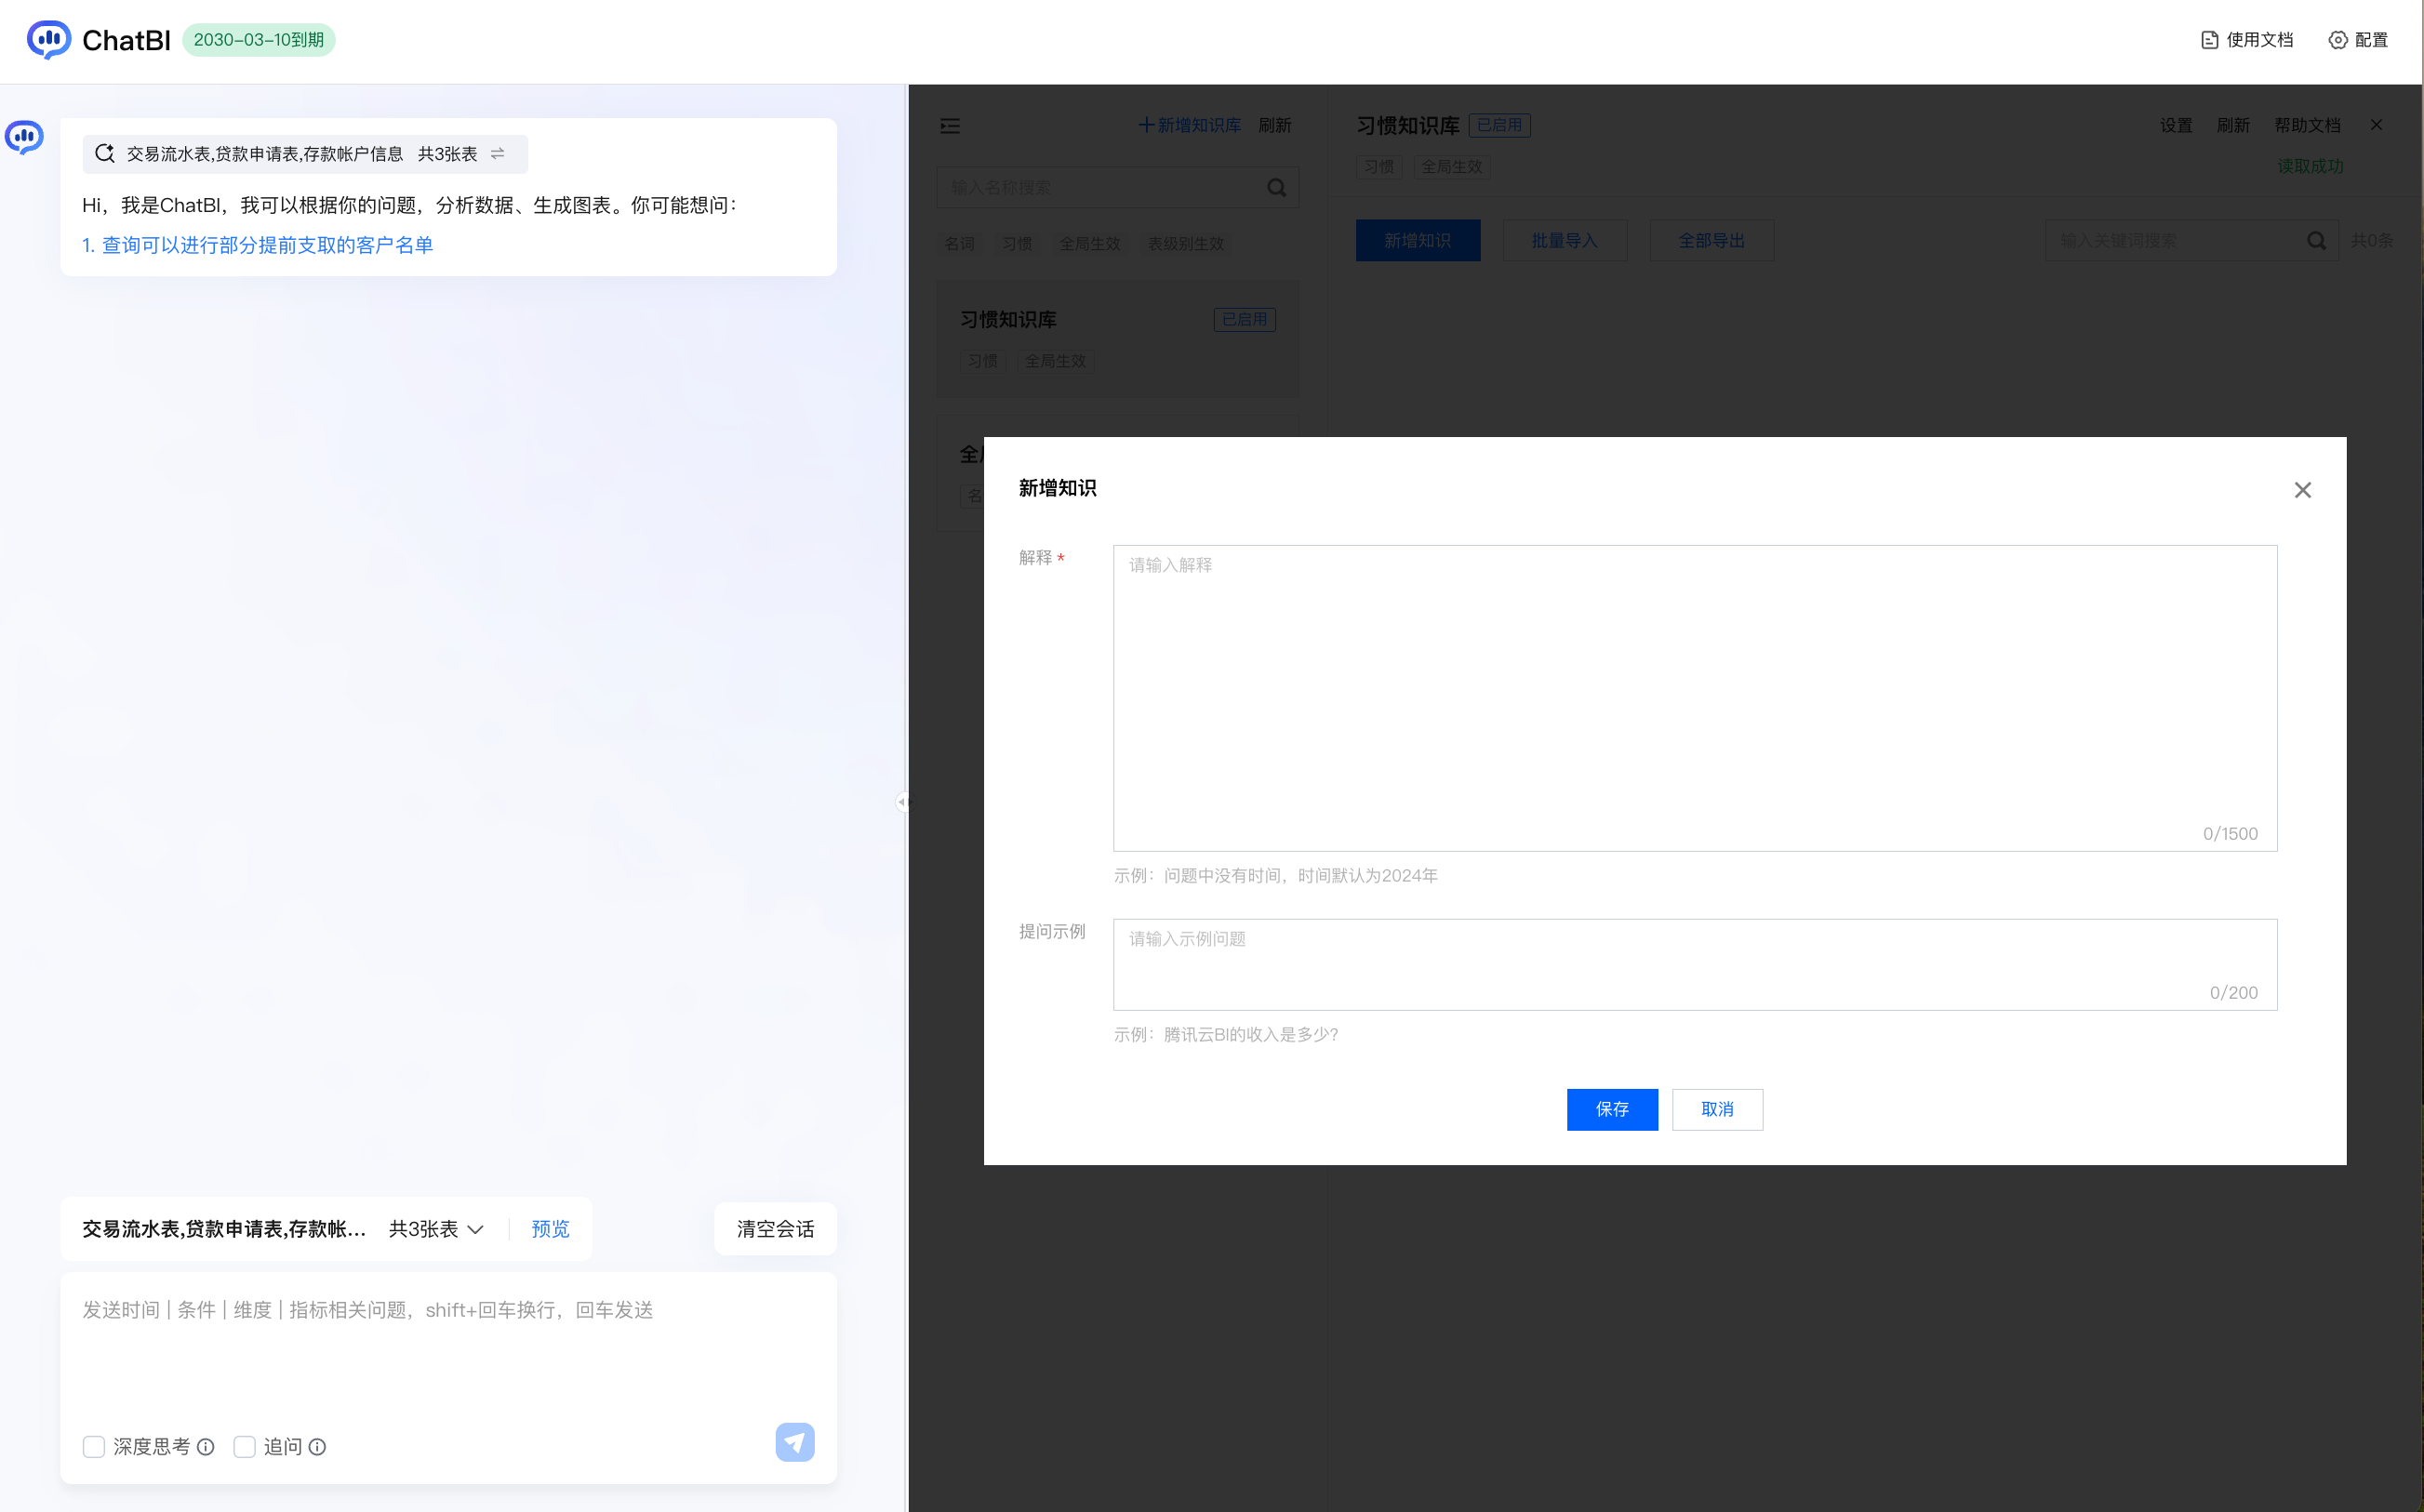
Task: Click 取消 to cancel the dialog
Action: 1716,1109
